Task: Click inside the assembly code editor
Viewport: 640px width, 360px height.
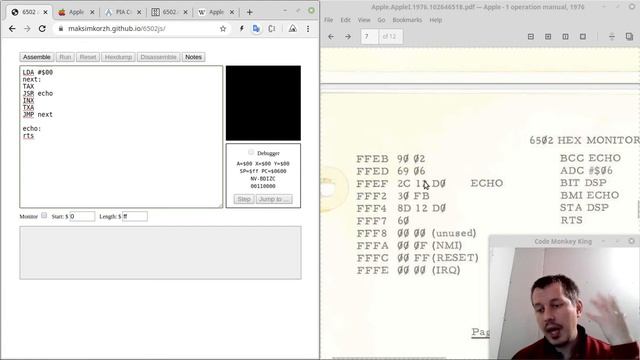Action: point(121,137)
